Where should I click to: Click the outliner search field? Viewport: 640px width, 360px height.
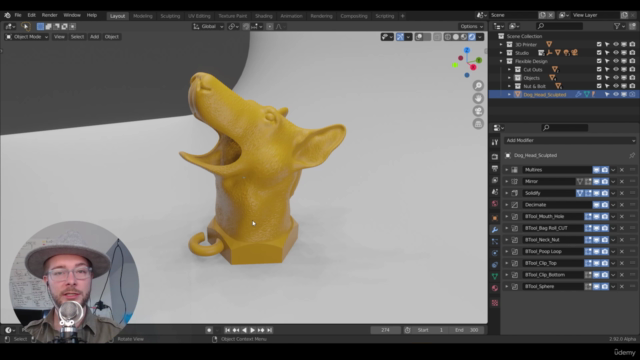pyautogui.click(x=559, y=26)
